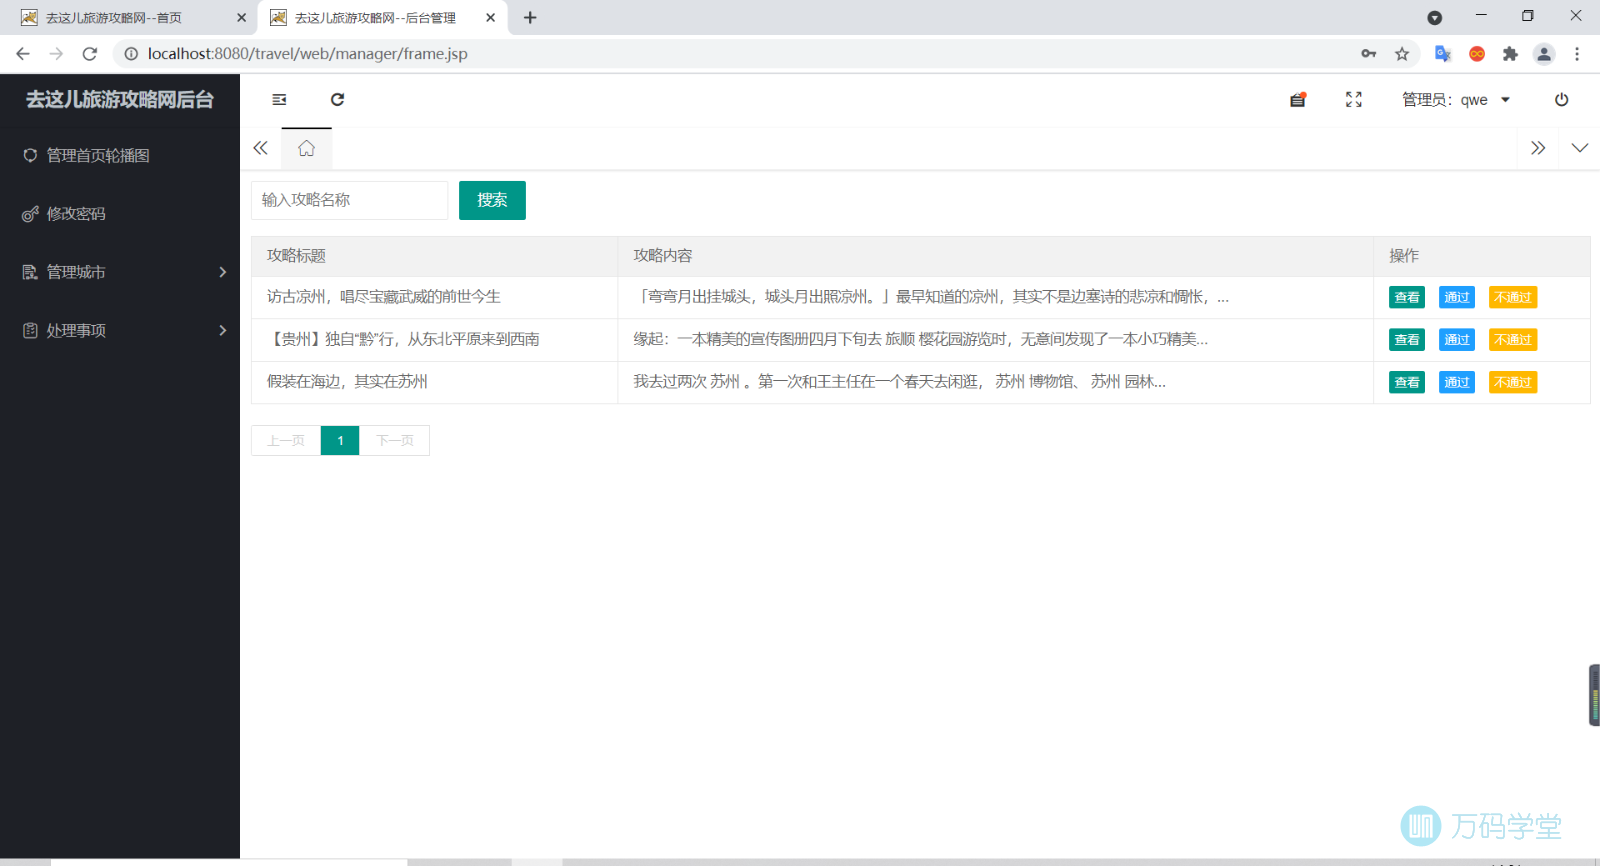Bookmark this page with the star icon

coord(1402,54)
